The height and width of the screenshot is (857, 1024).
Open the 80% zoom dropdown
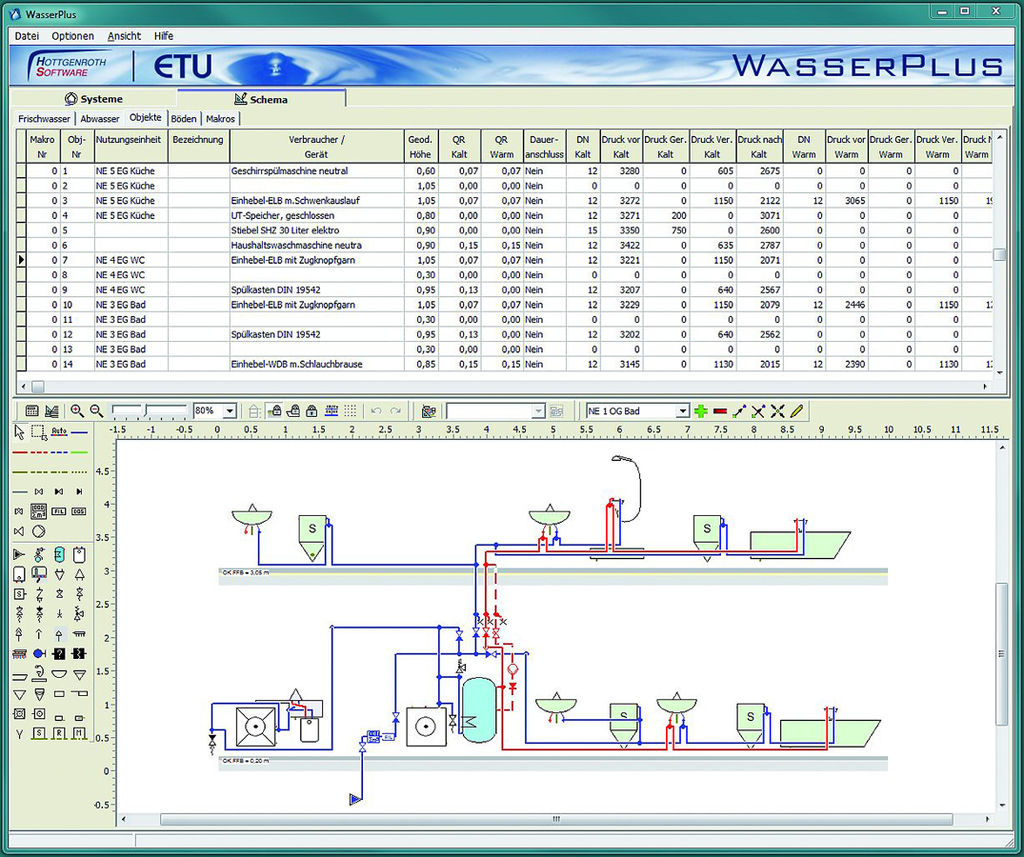229,411
